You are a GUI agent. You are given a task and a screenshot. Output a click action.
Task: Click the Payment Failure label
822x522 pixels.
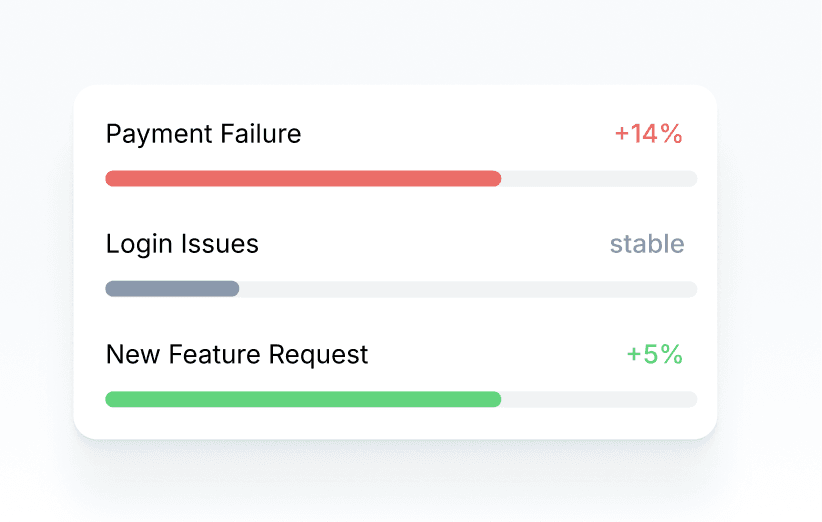tap(203, 134)
